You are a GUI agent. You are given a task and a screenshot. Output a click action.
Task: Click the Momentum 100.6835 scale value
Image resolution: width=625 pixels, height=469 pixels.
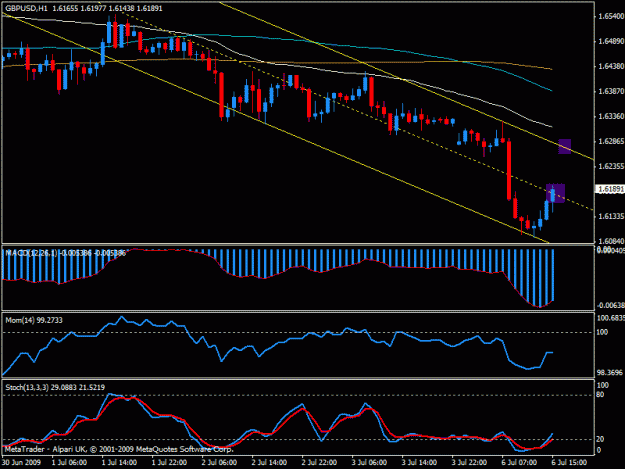pos(611,318)
